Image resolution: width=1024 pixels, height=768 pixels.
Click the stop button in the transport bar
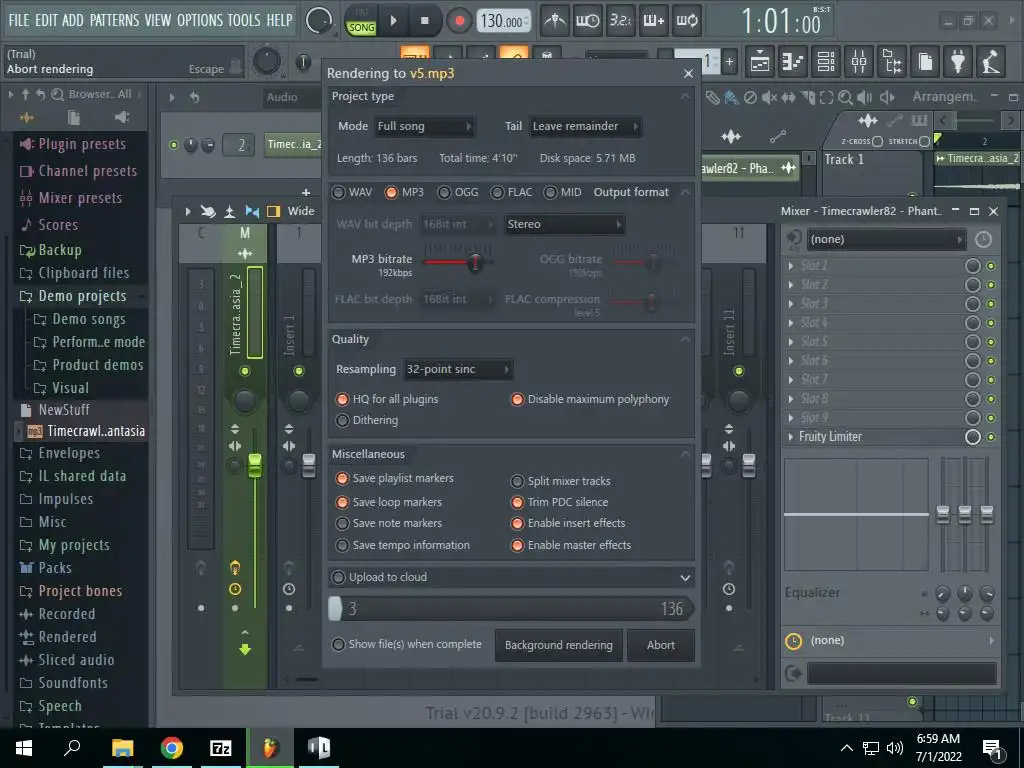point(425,21)
